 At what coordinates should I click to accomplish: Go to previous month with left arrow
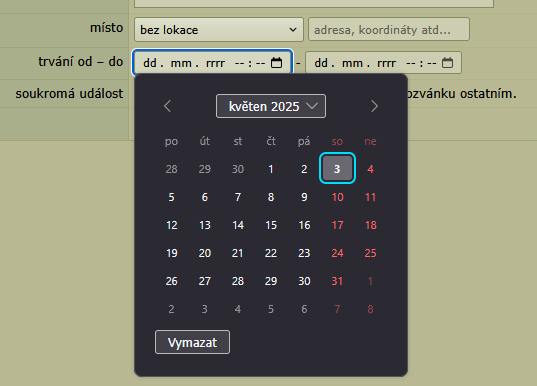pos(167,106)
